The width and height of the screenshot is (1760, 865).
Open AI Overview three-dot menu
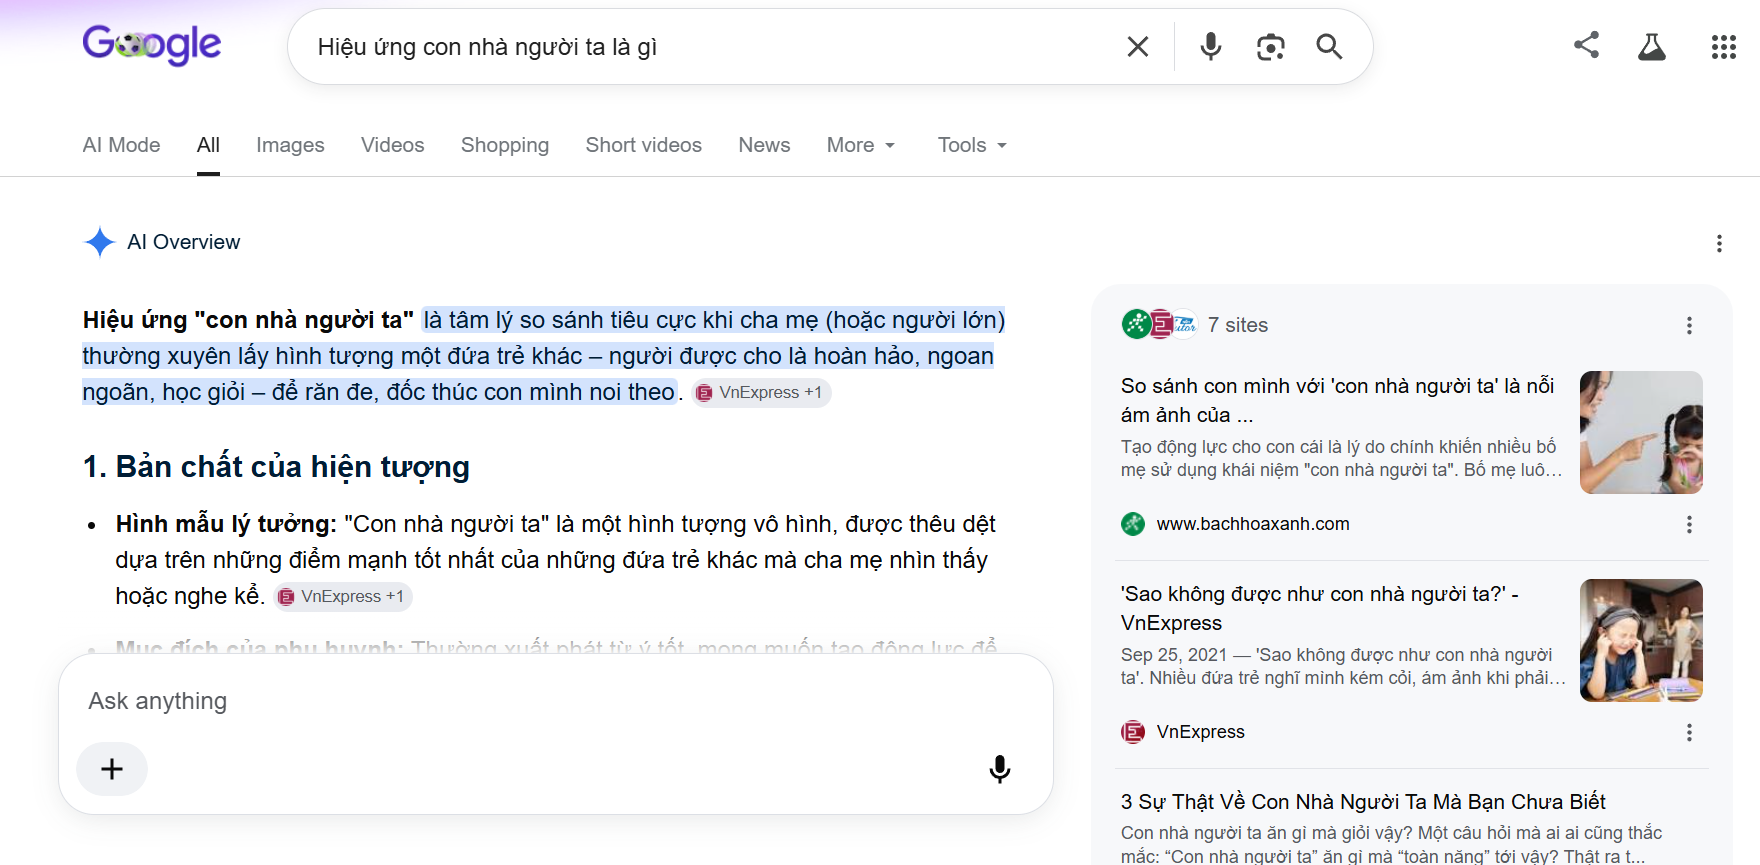pyautogui.click(x=1719, y=243)
